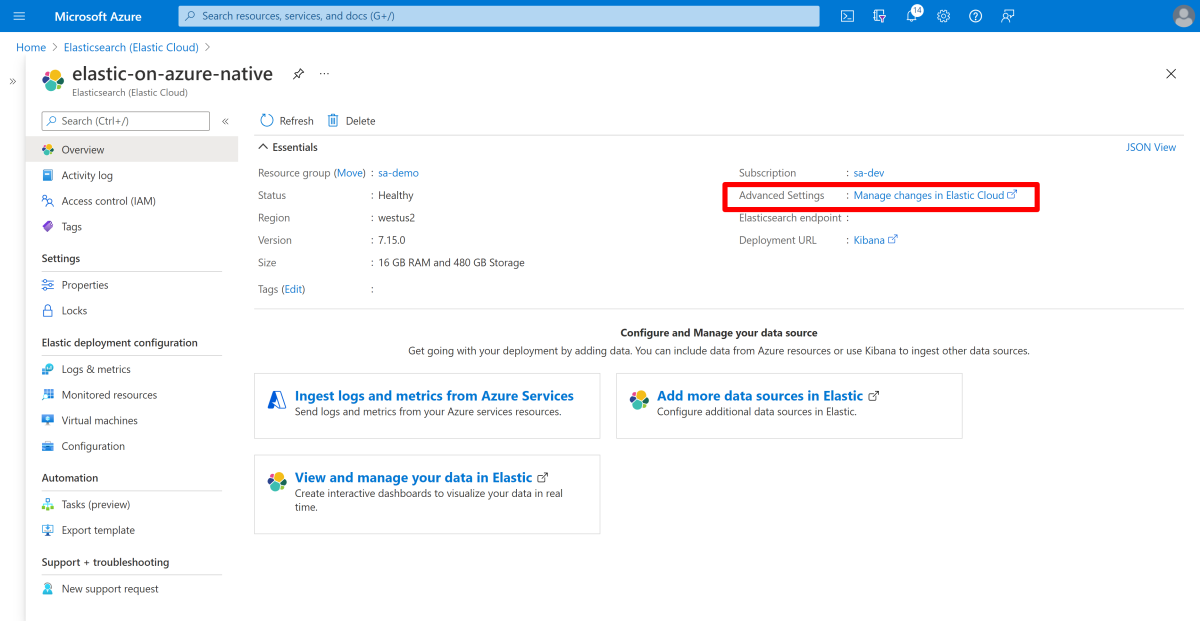The width and height of the screenshot is (1200, 621).
Task: Click the user account avatar
Action: click(1182, 16)
